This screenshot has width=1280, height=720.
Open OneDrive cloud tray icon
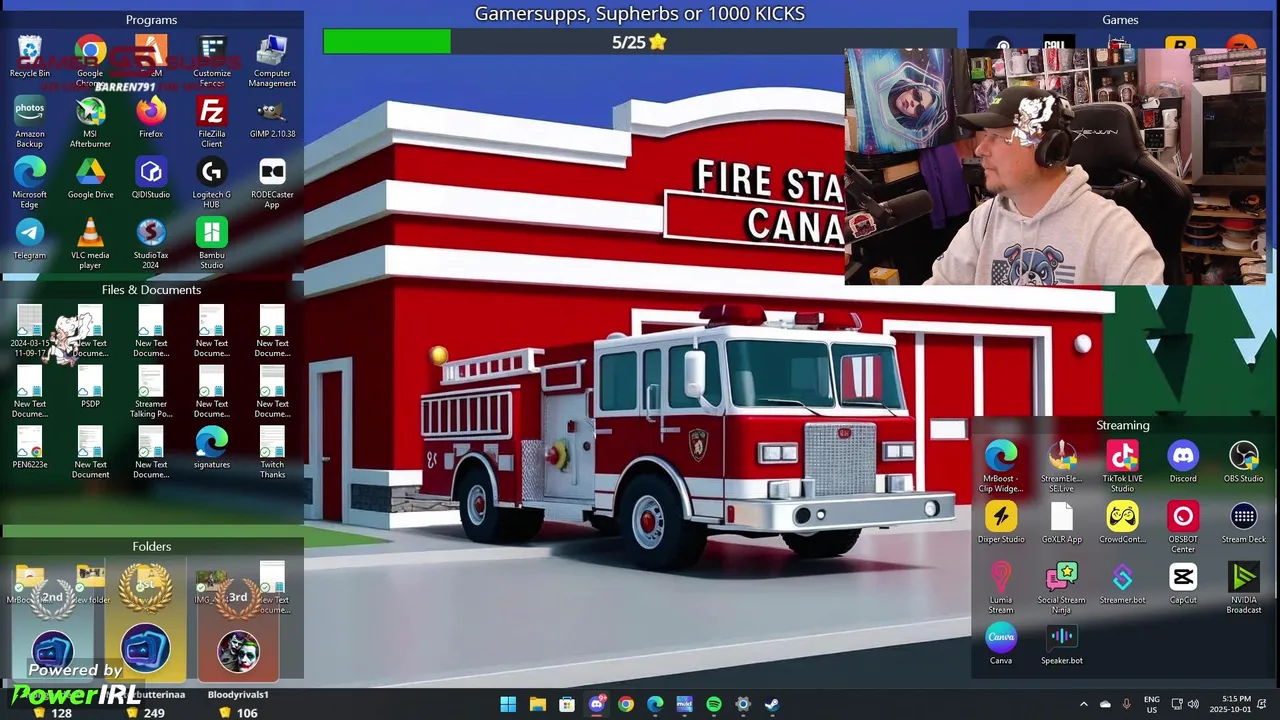1105,704
